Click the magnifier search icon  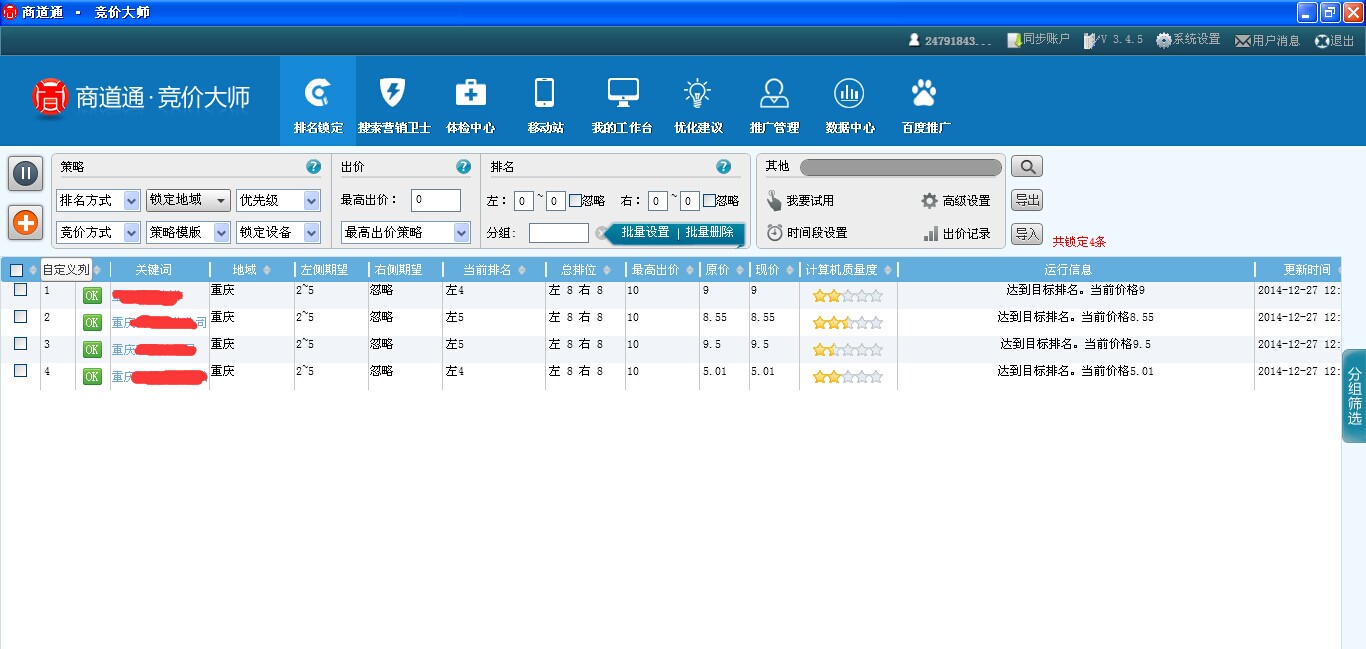point(1026,166)
